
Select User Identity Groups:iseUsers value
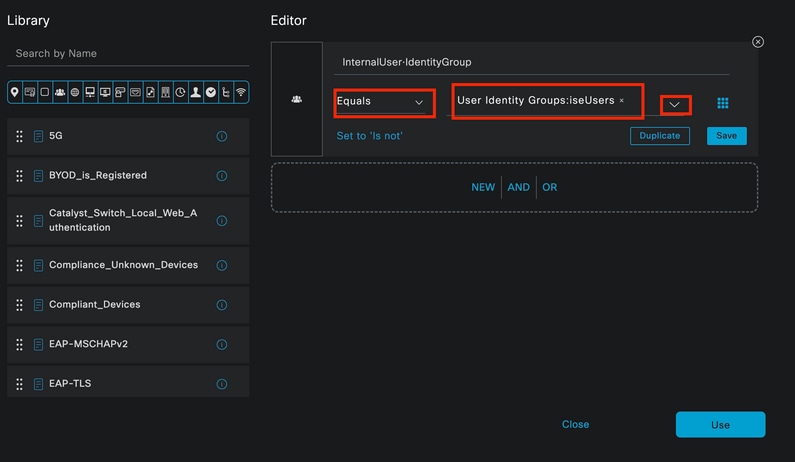pyautogui.click(x=535, y=100)
